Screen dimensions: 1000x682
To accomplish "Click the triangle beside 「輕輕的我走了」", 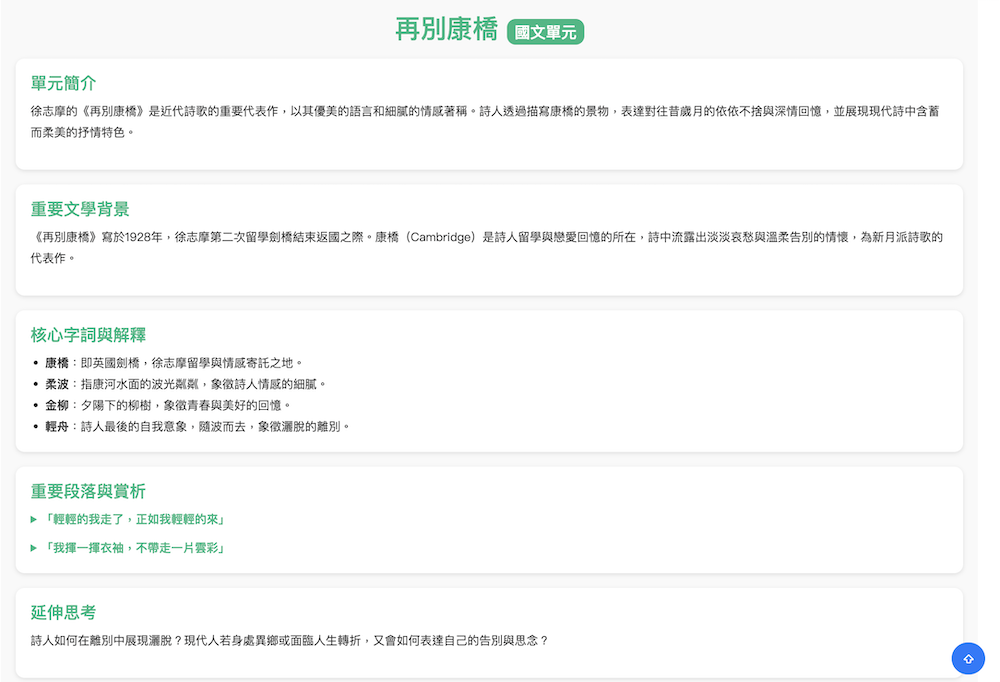I will pyautogui.click(x=35, y=520).
